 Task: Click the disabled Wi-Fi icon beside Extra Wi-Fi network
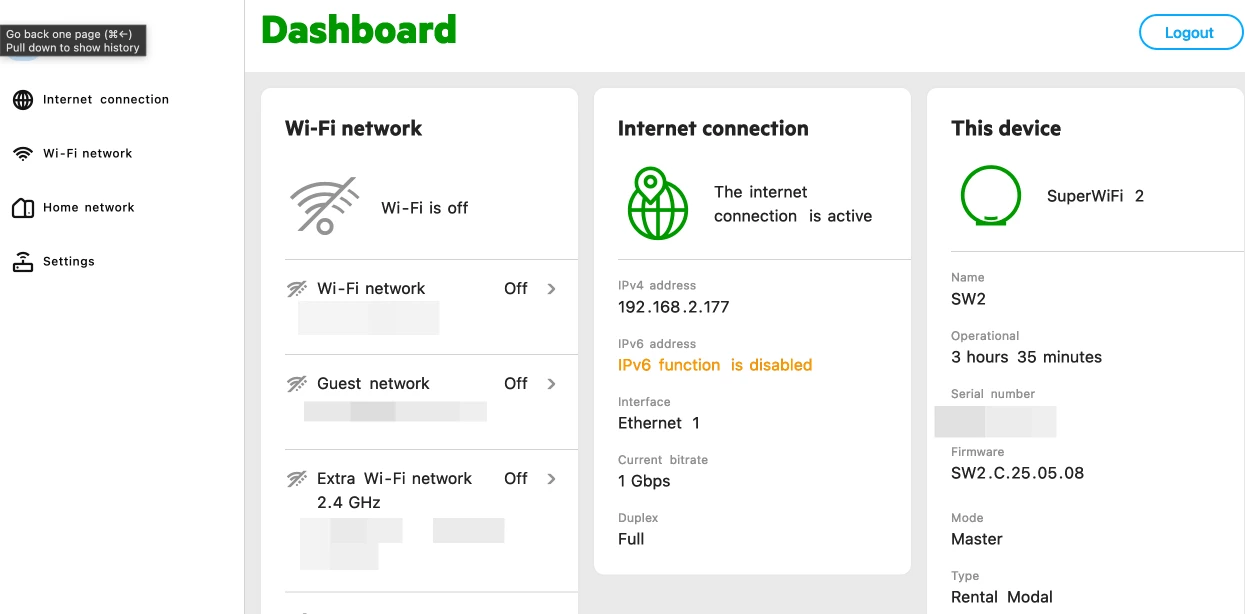tap(297, 479)
